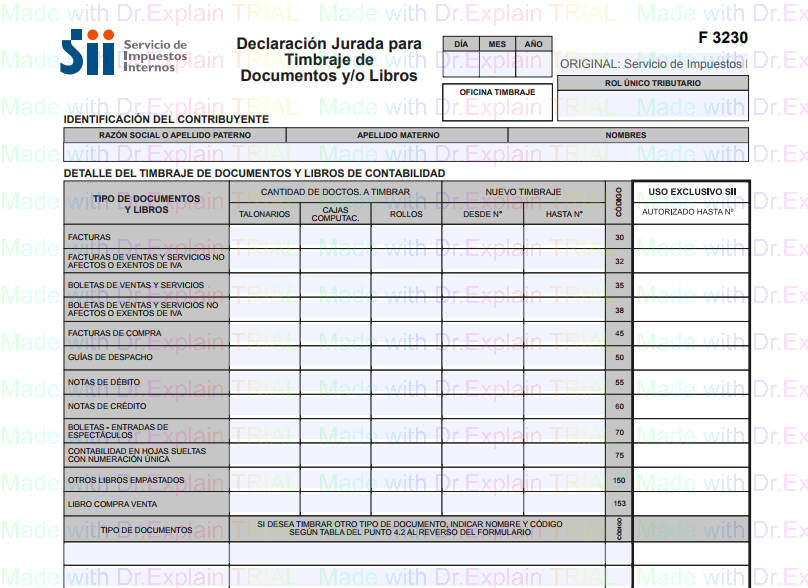This screenshot has height=588, width=808.
Task: Click the Nombres entry field
Action: [628, 152]
